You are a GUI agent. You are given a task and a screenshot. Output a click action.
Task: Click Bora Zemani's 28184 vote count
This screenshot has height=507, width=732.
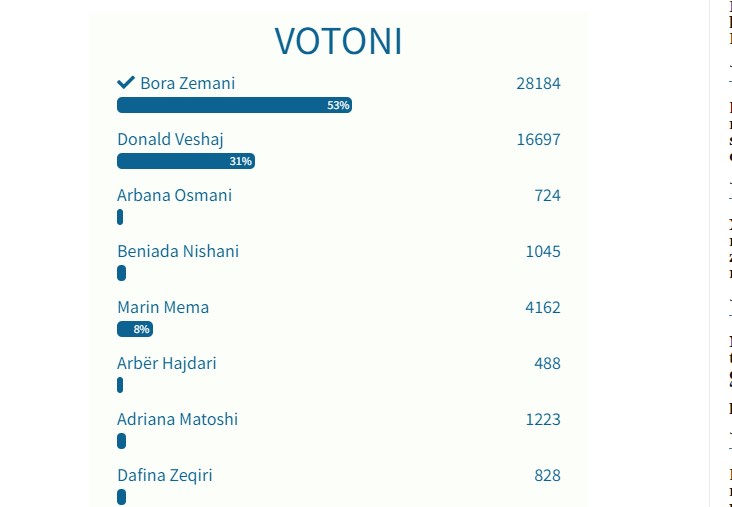pos(538,83)
